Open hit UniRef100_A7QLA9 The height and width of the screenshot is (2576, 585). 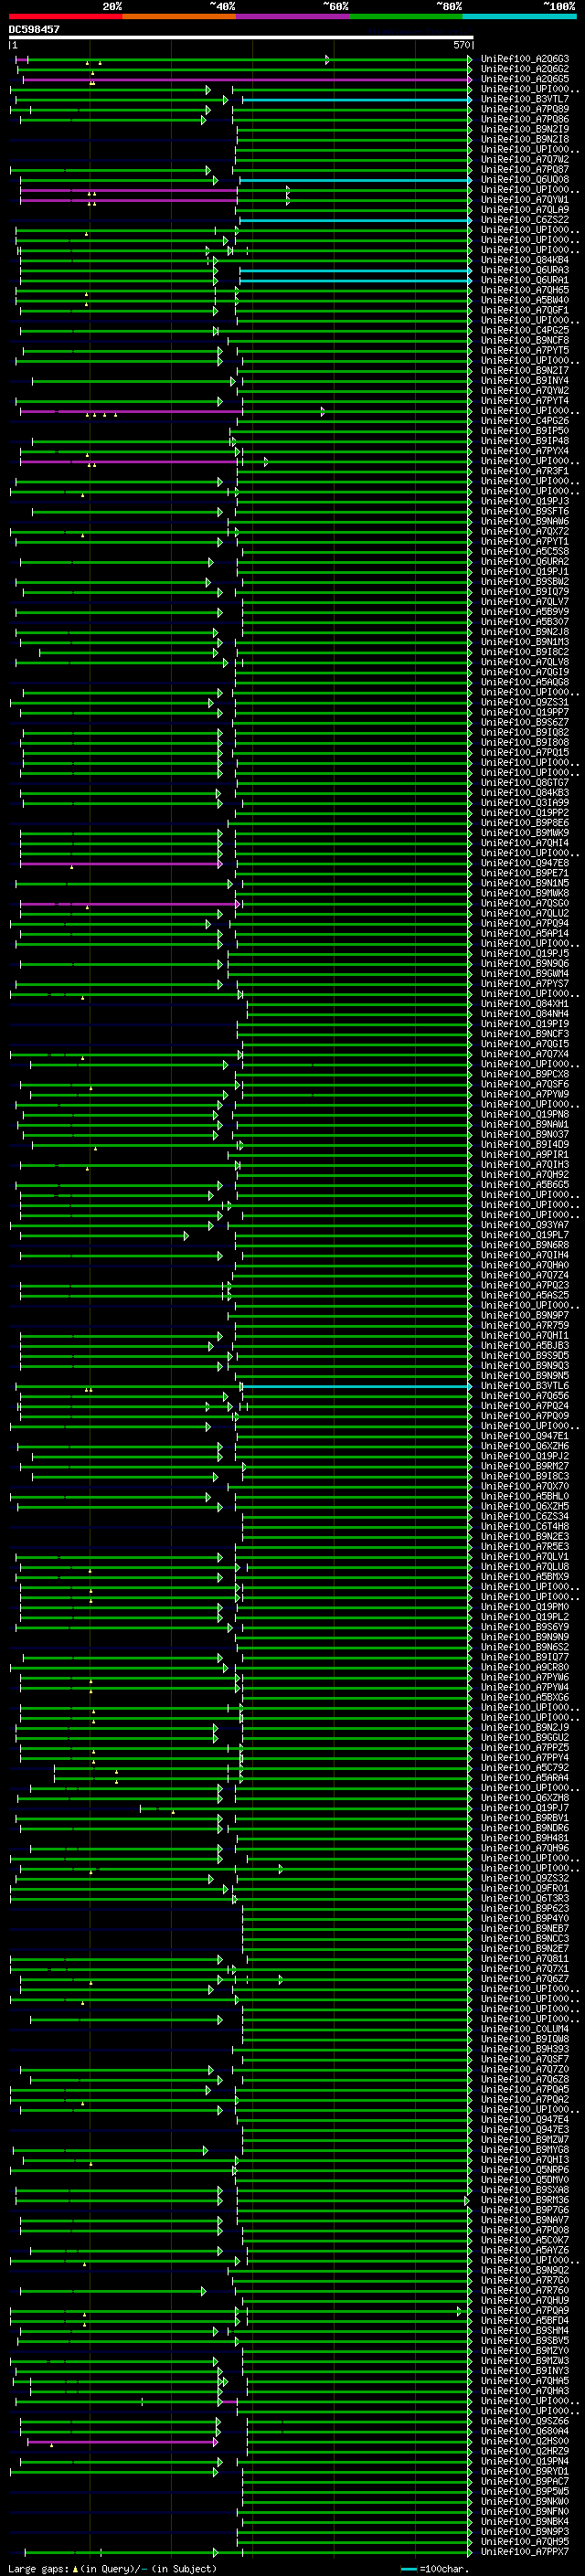[525, 210]
